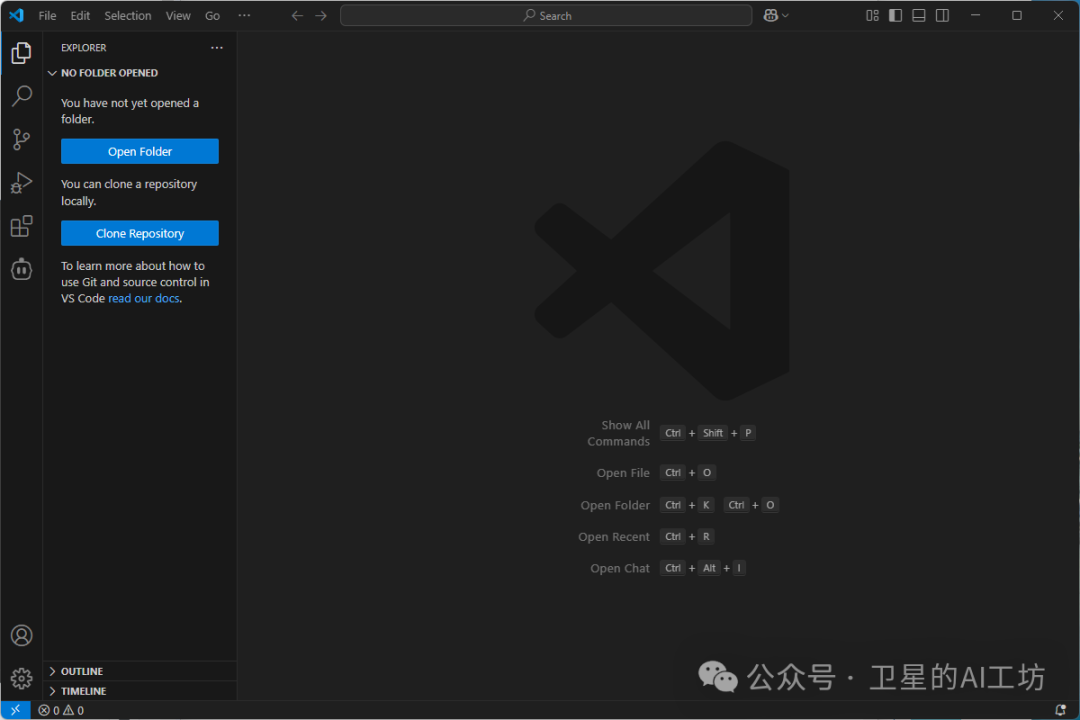Toggle the bottom panel layout button
Viewport: 1080px width, 720px height.
[918, 15]
